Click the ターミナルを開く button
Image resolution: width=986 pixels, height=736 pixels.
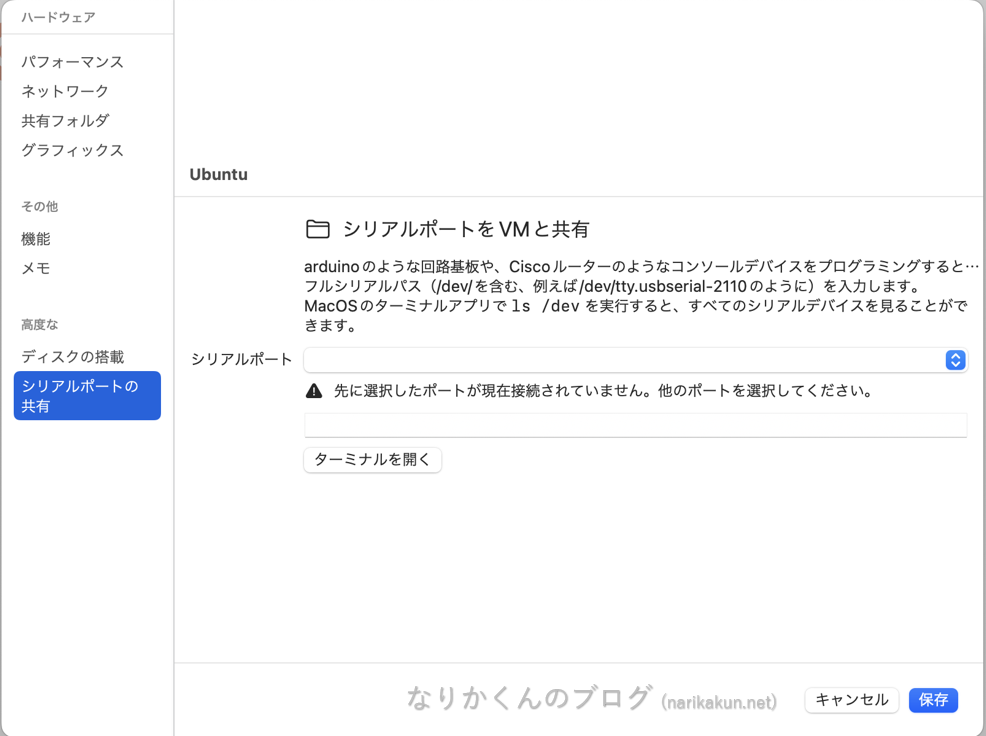tap(373, 460)
